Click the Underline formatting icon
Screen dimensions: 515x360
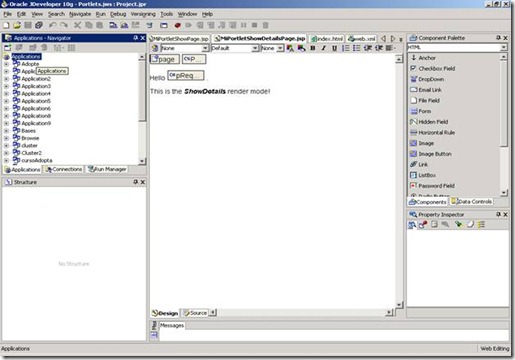pos(334,48)
